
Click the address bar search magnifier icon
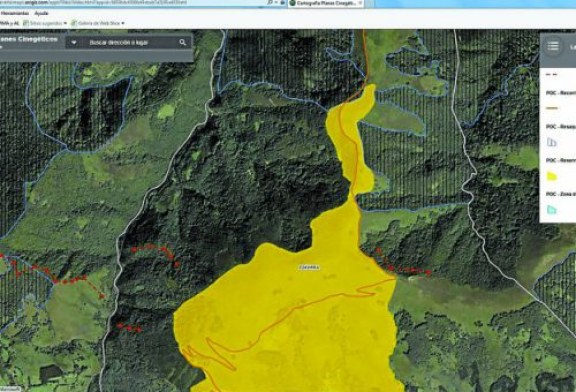coord(270,3)
